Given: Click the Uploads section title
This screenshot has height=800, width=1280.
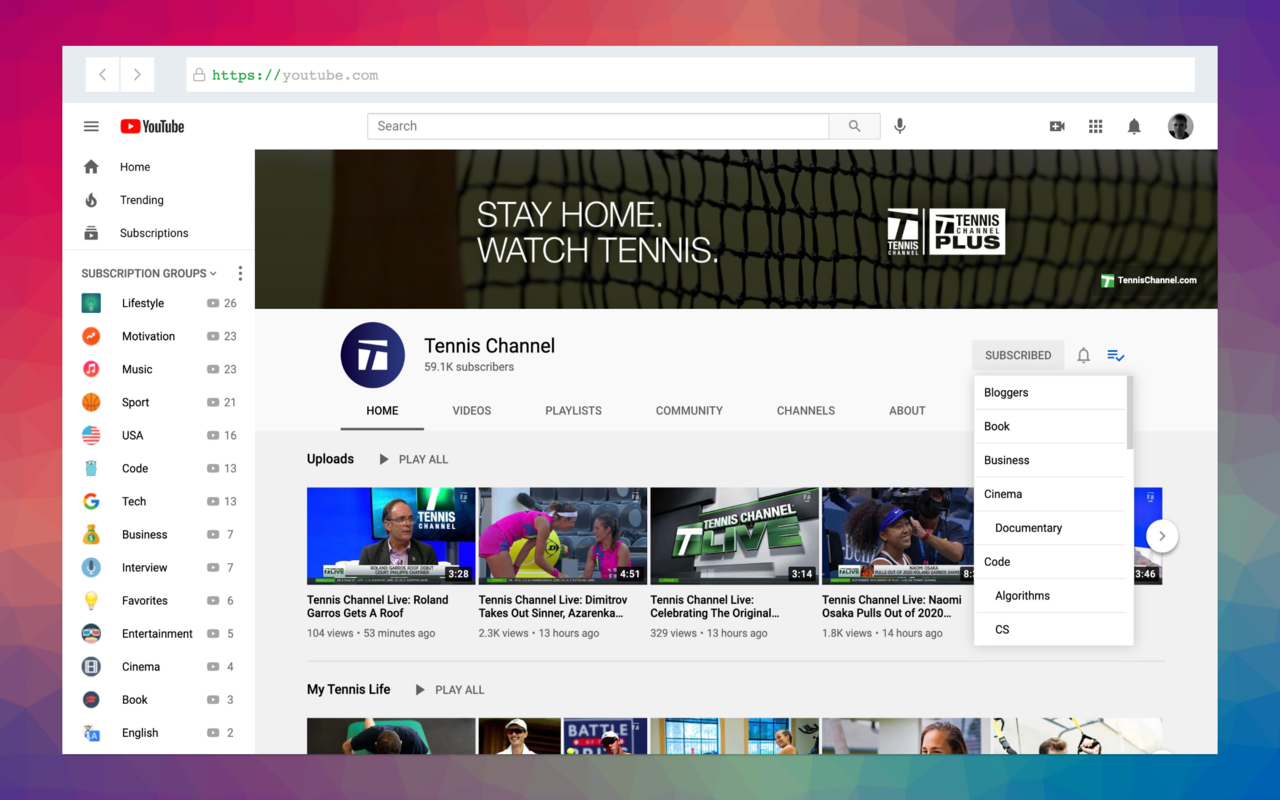Looking at the screenshot, I should (x=330, y=459).
